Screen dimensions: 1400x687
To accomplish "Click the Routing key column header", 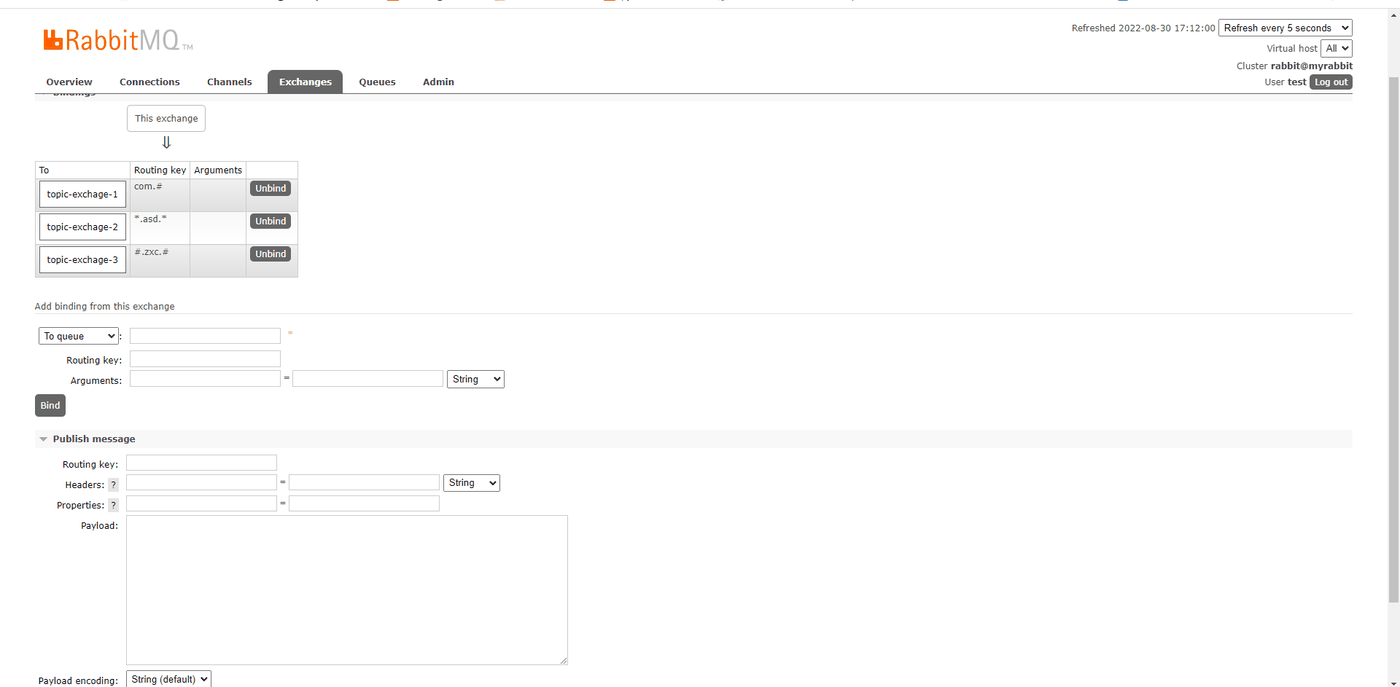I will click(x=160, y=170).
